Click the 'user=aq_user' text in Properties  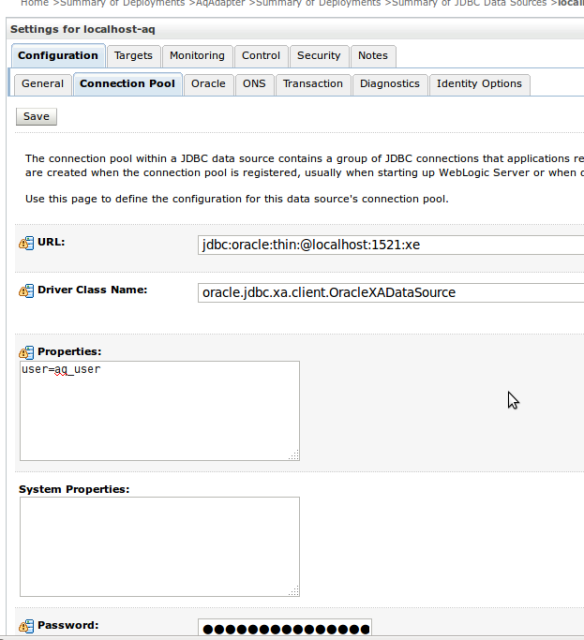coord(61,369)
